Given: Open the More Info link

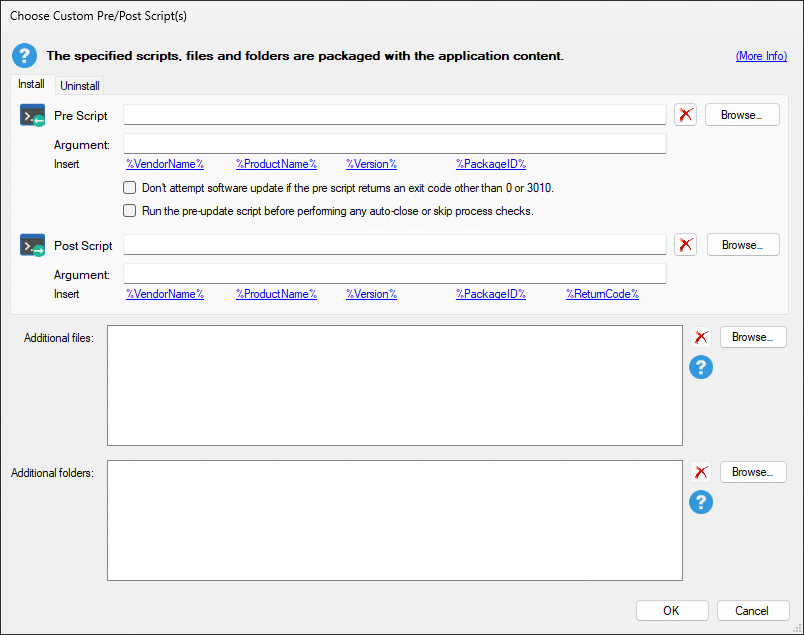Looking at the screenshot, I should pos(761,56).
